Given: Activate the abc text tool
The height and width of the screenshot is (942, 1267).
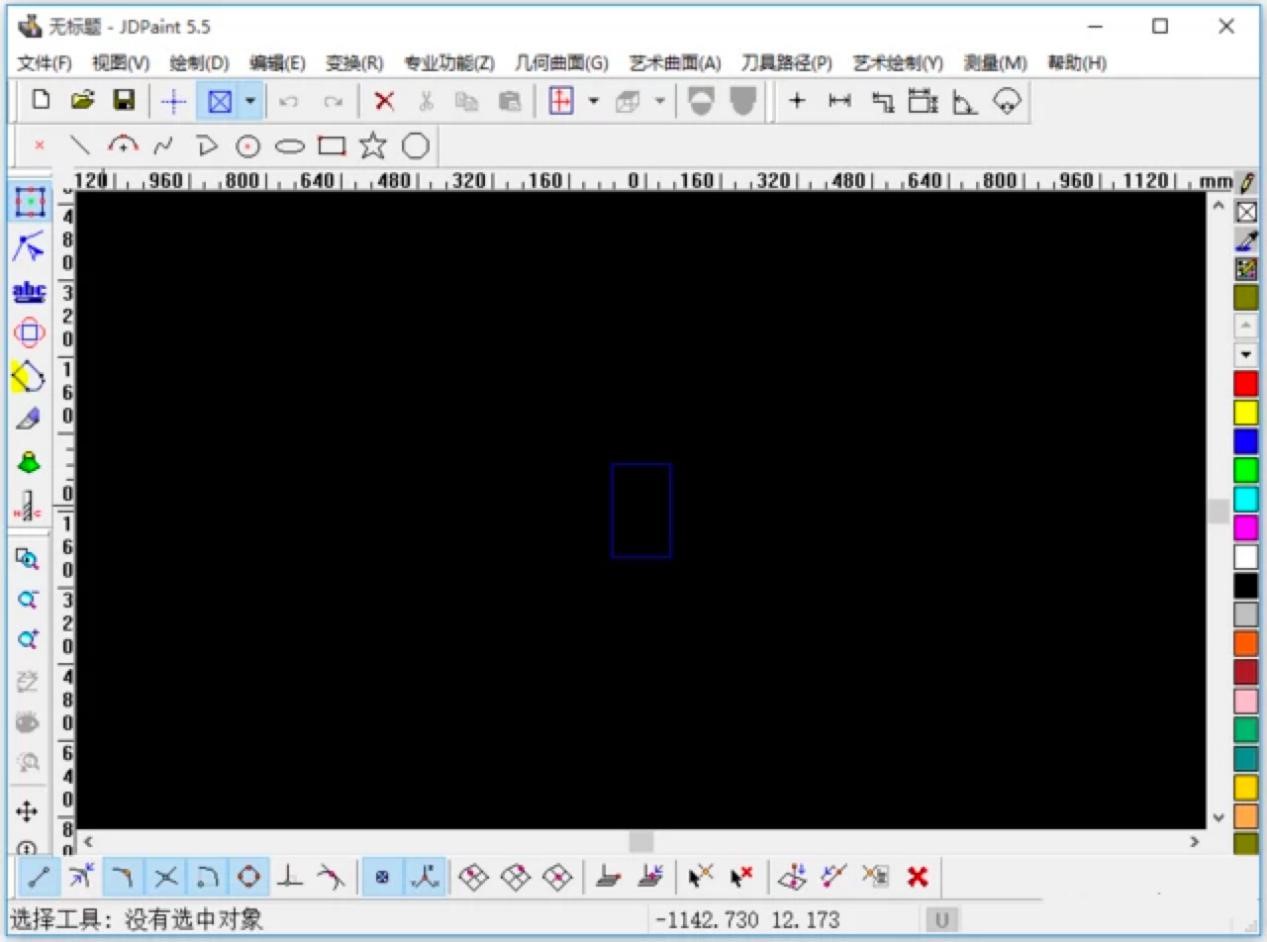Looking at the screenshot, I should click(28, 291).
